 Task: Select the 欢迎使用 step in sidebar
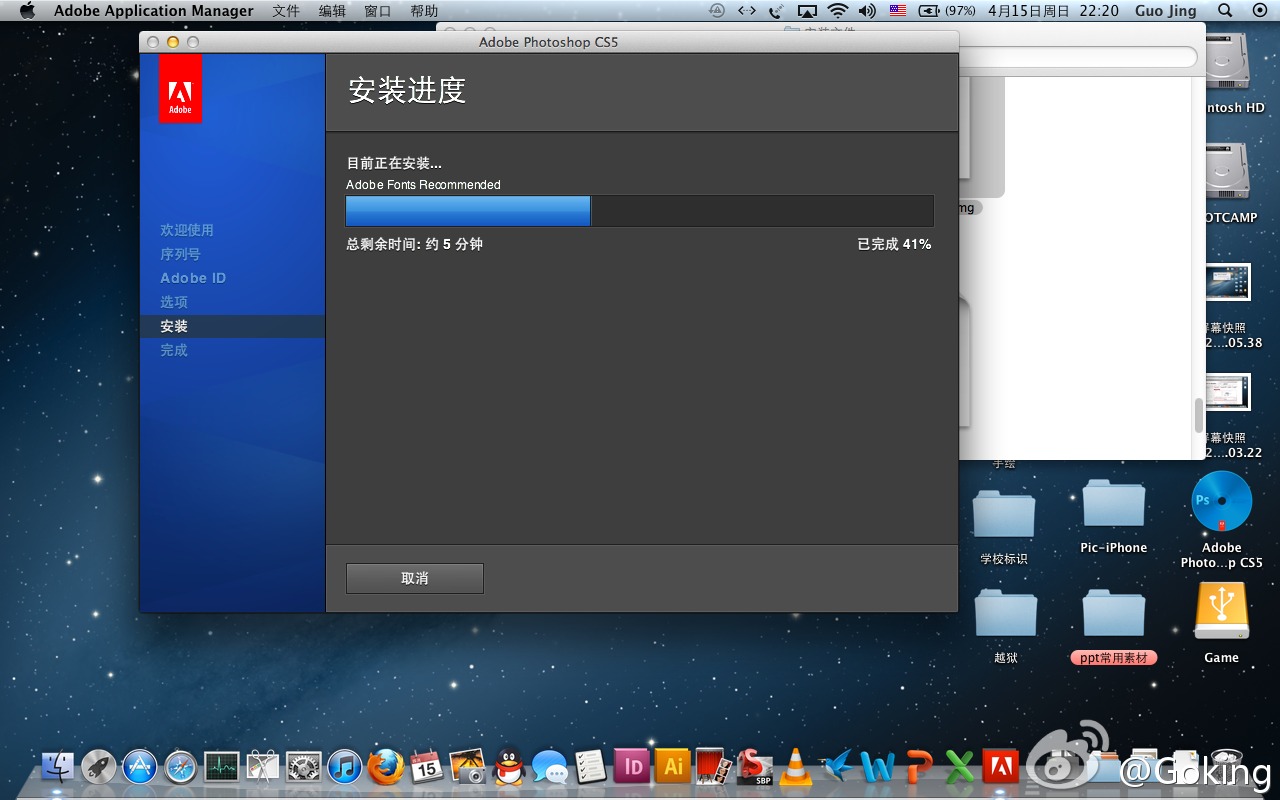(x=187, y=230)
